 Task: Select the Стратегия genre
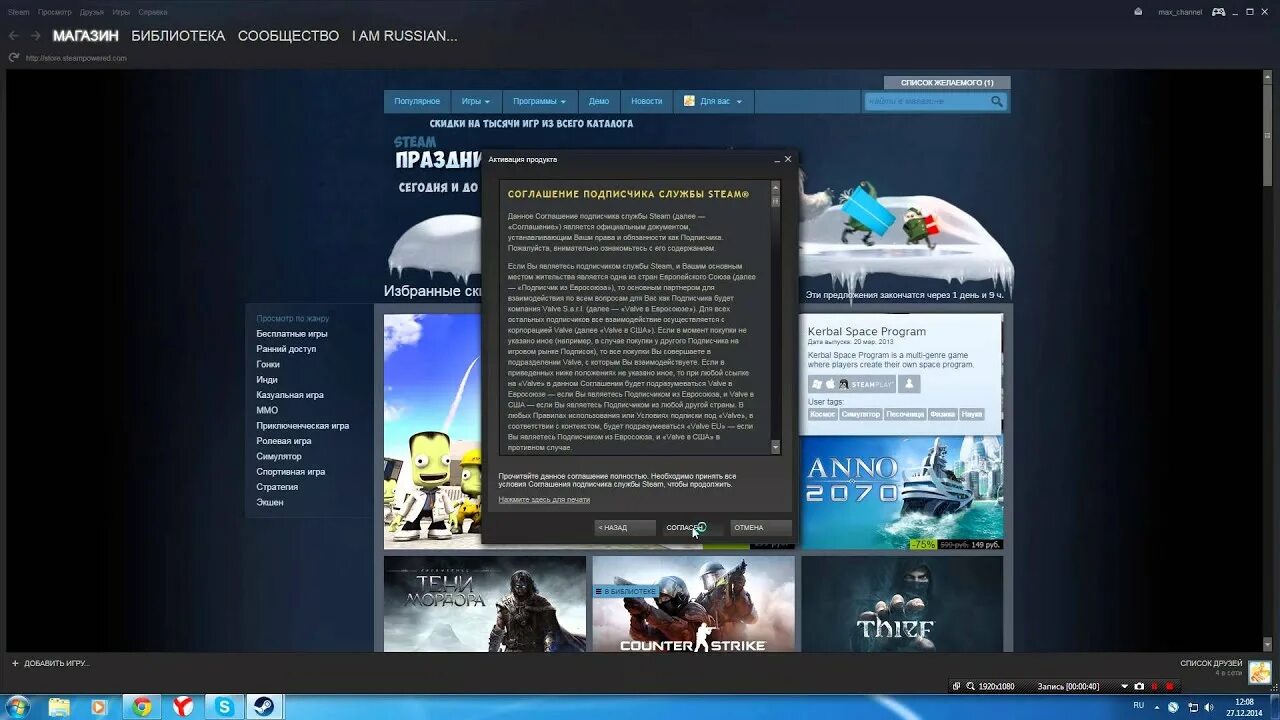(x=277, y=487)
